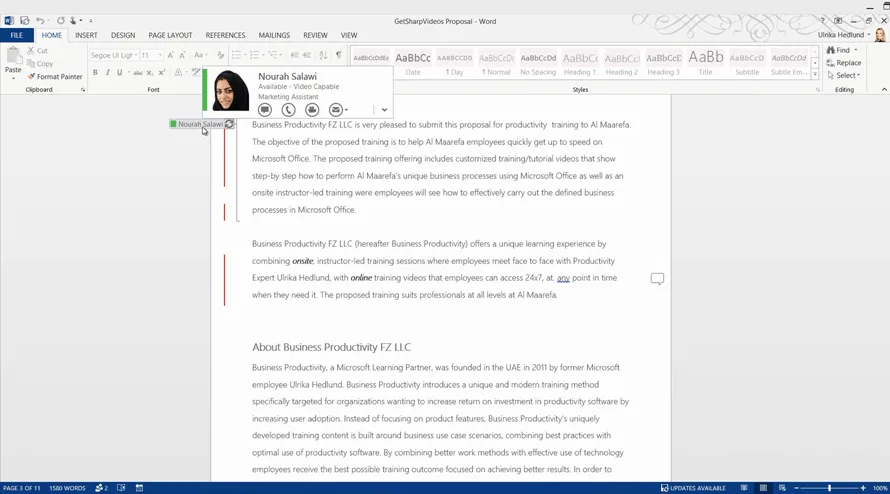Switch to Read Mode view
The width and height of the screenshot is (890, 494).
pos(744,488)
